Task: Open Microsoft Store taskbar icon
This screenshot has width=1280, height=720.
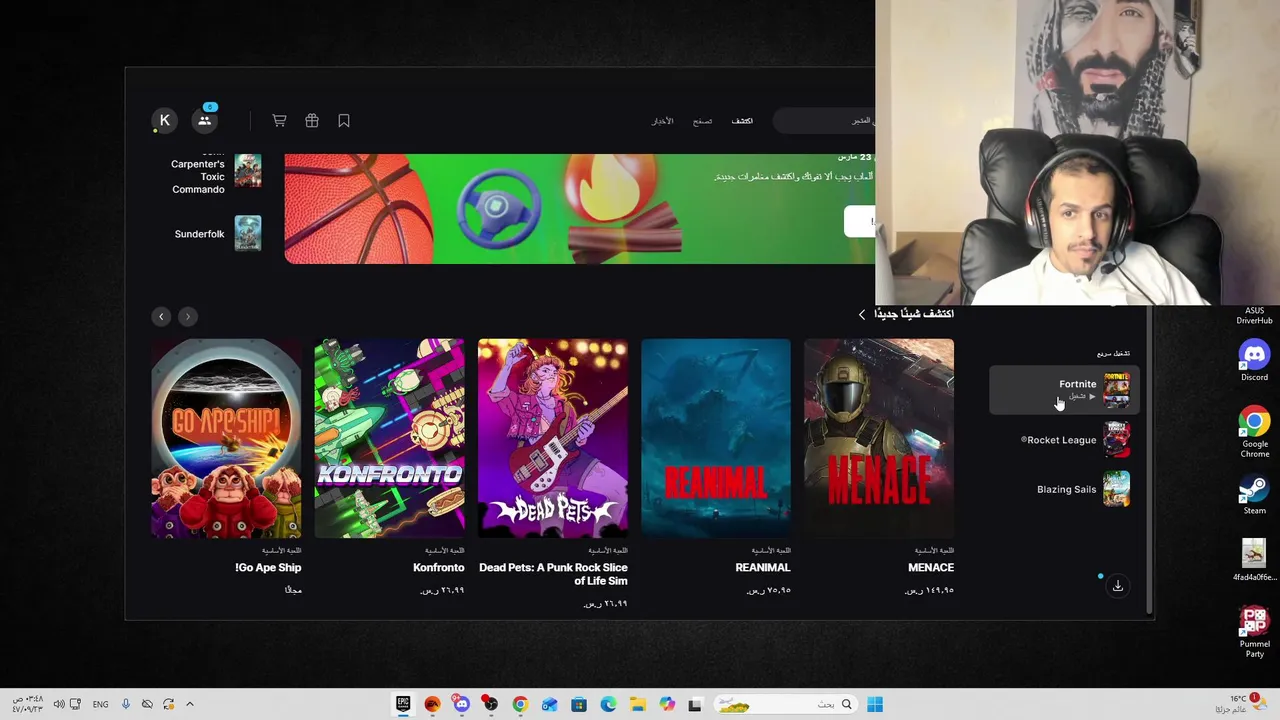Action: 579,704
